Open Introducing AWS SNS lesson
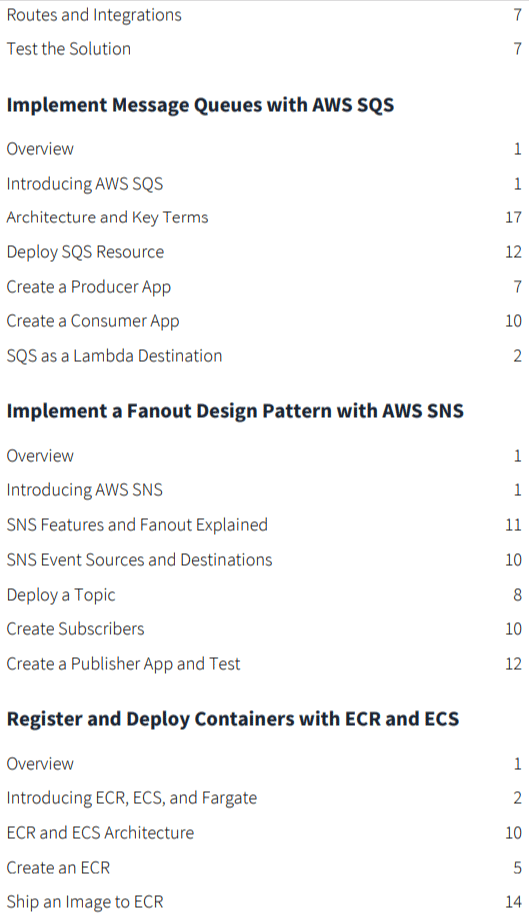The width and height of the screenshot is (529, 916). coord(85,490)
